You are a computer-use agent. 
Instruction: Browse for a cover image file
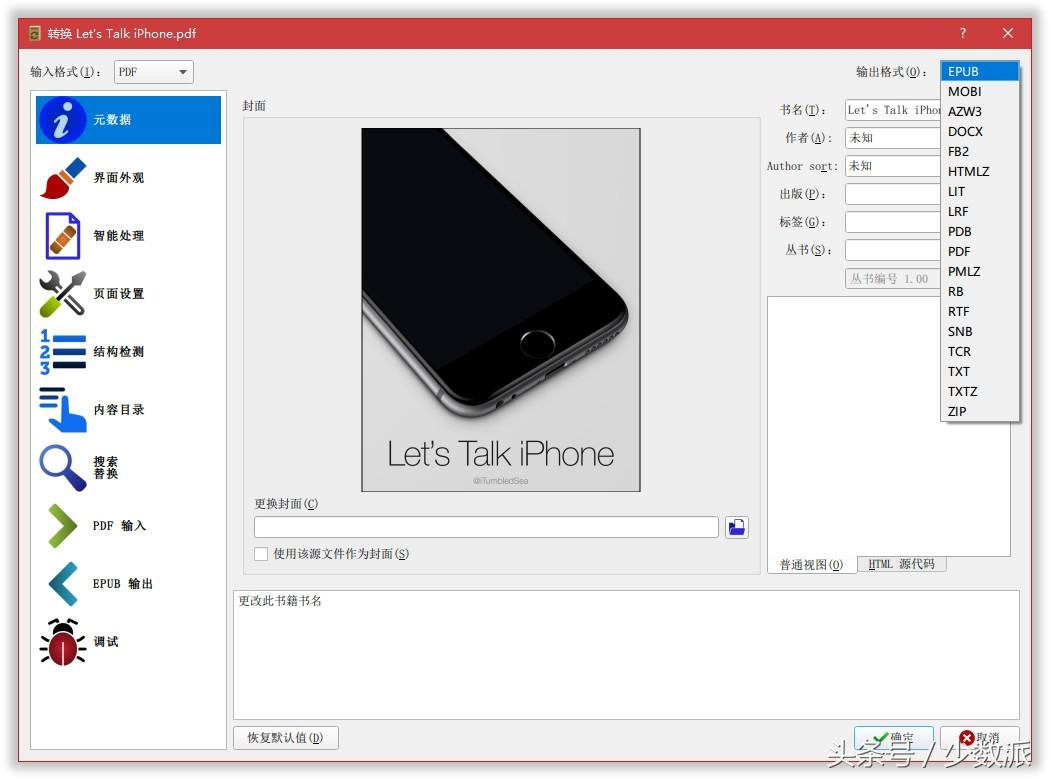point(737,528)
